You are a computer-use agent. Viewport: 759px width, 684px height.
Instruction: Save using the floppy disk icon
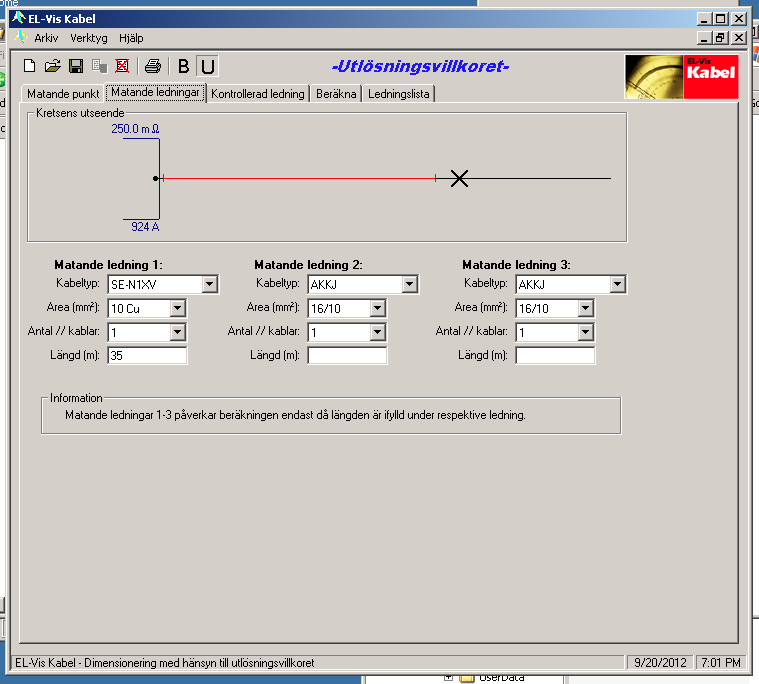coord(76,67)
